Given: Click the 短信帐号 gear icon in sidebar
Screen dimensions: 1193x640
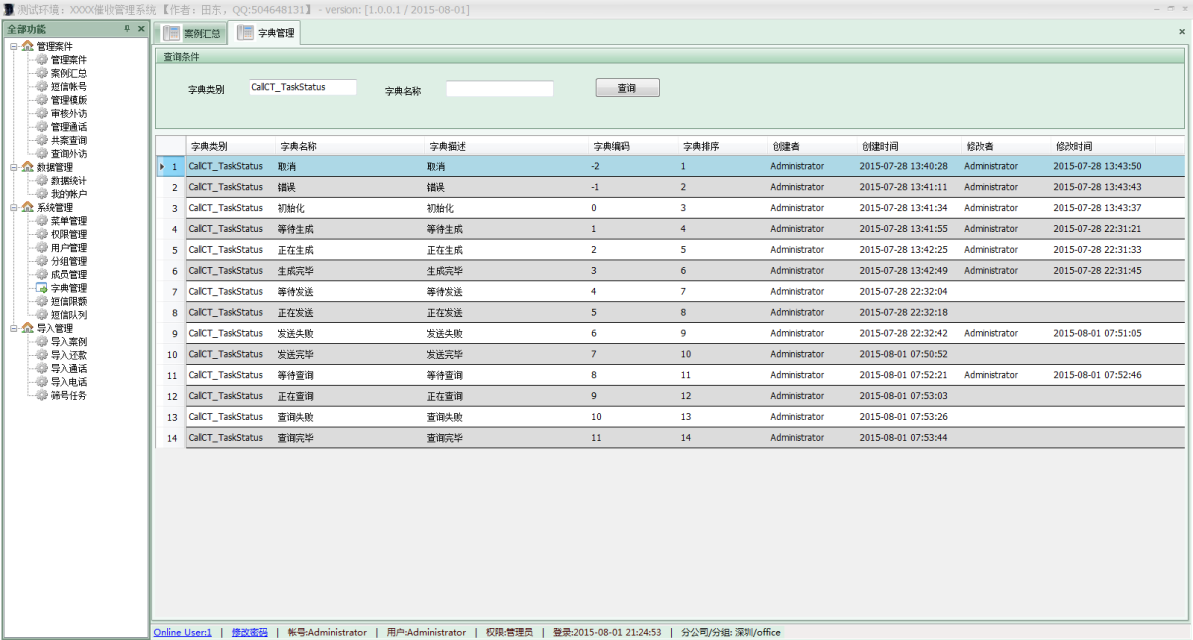Looking at the screenshot, I should (x=42, y=87).
